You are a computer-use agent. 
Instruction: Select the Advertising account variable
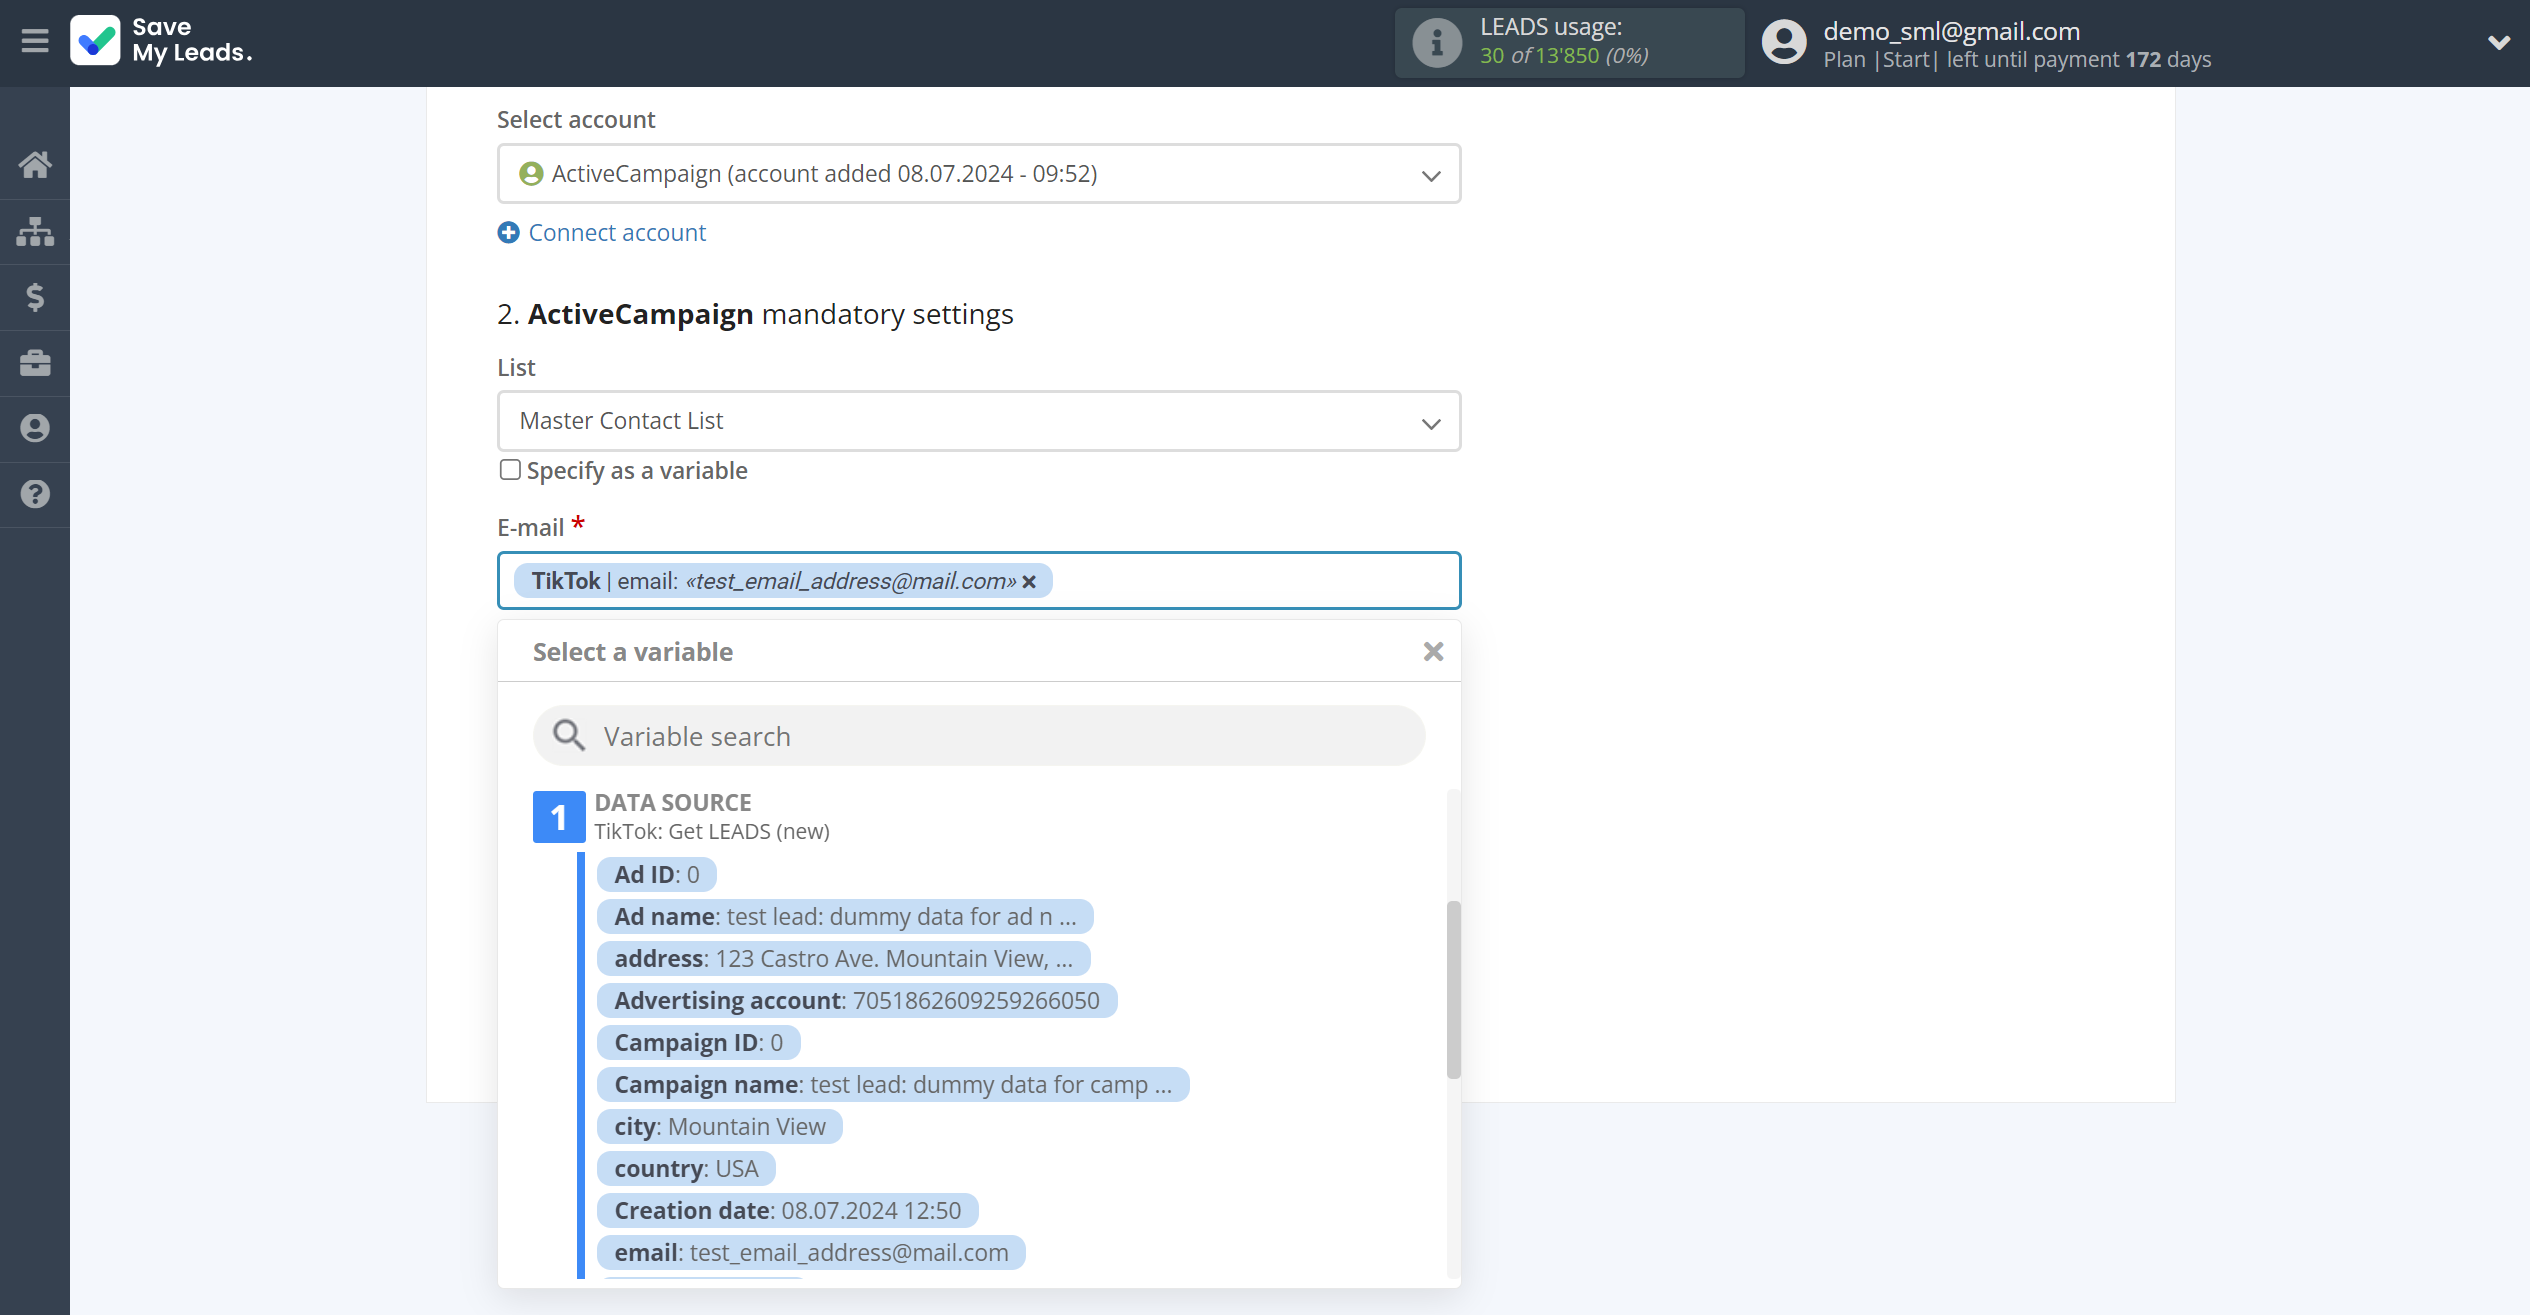coord(857,1001)
